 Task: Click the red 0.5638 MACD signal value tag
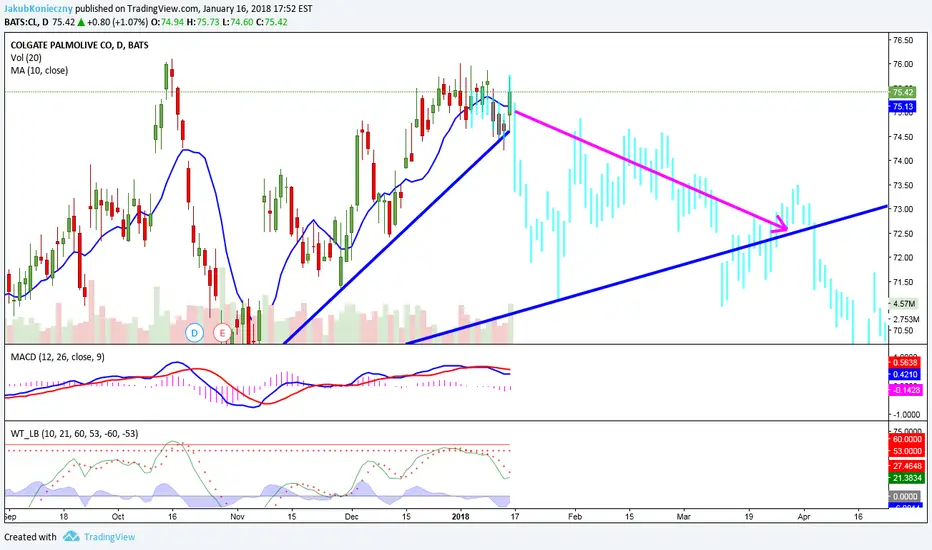point(905,363)
